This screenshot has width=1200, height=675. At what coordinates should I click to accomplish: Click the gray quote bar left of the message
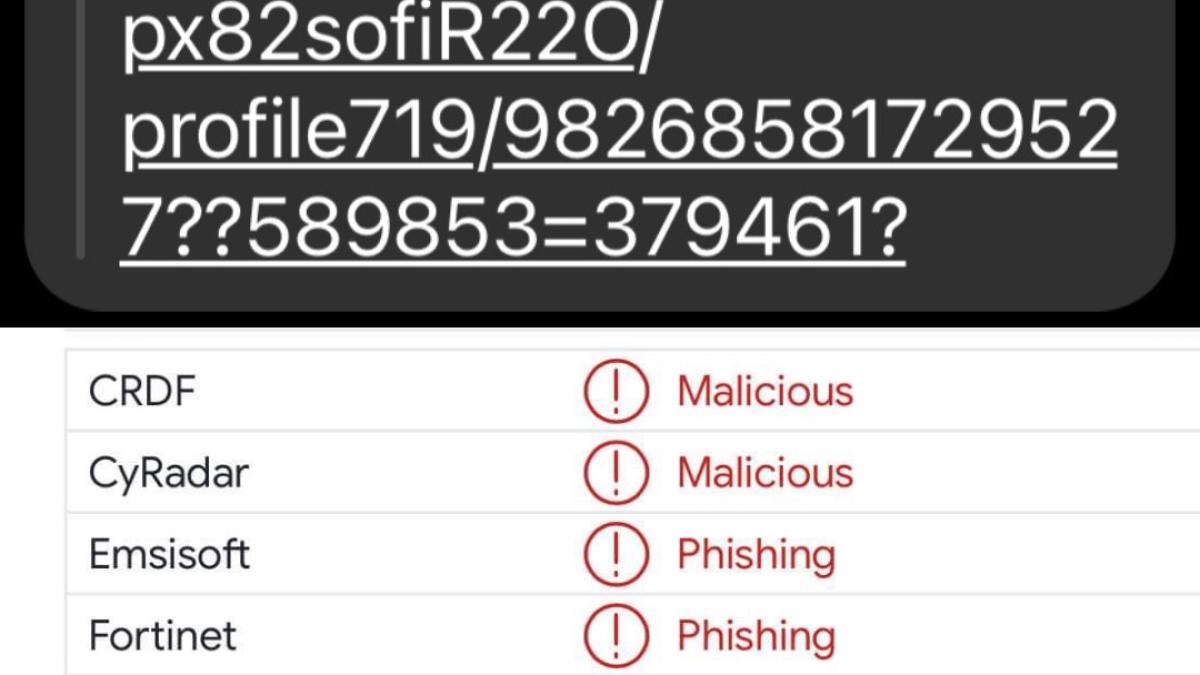(x=80, y=130)
